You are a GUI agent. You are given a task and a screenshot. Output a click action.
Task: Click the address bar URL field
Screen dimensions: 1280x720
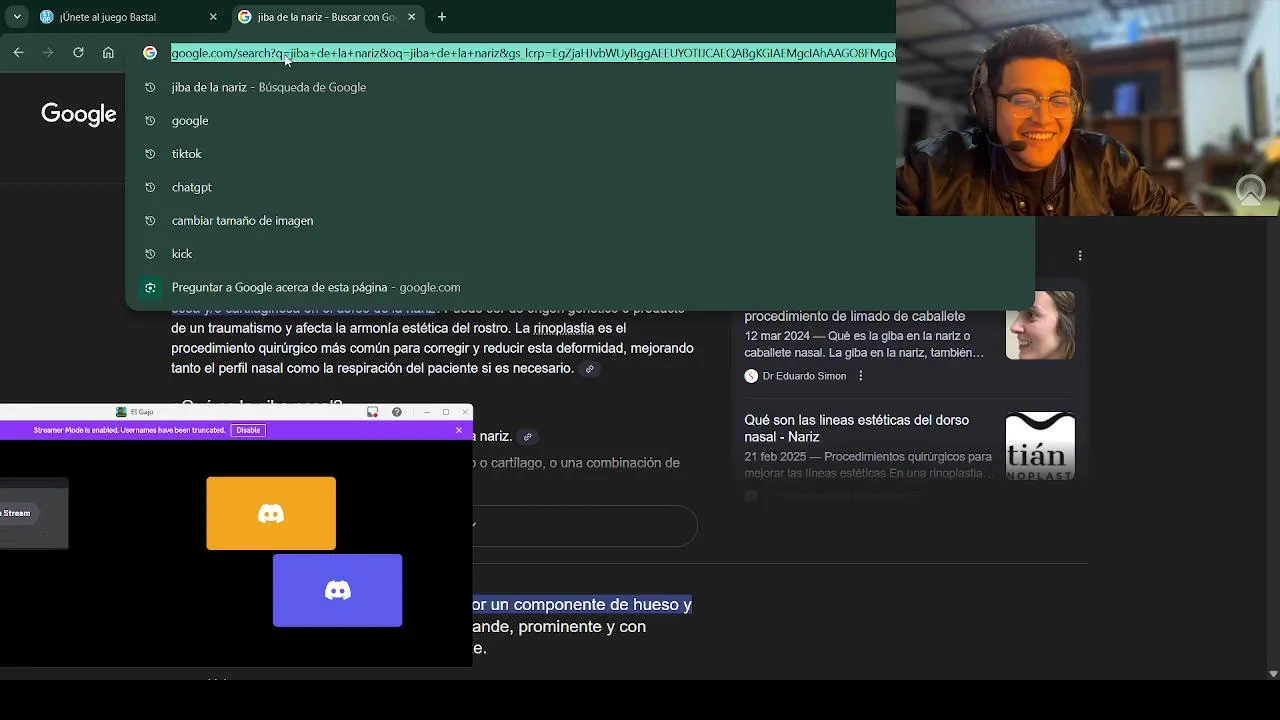[x=533, y=53]
